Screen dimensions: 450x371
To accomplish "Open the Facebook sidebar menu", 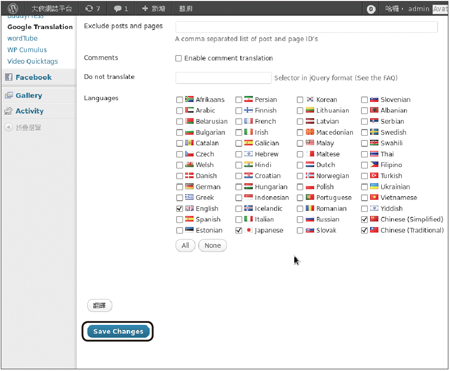I will coord(33,77).
